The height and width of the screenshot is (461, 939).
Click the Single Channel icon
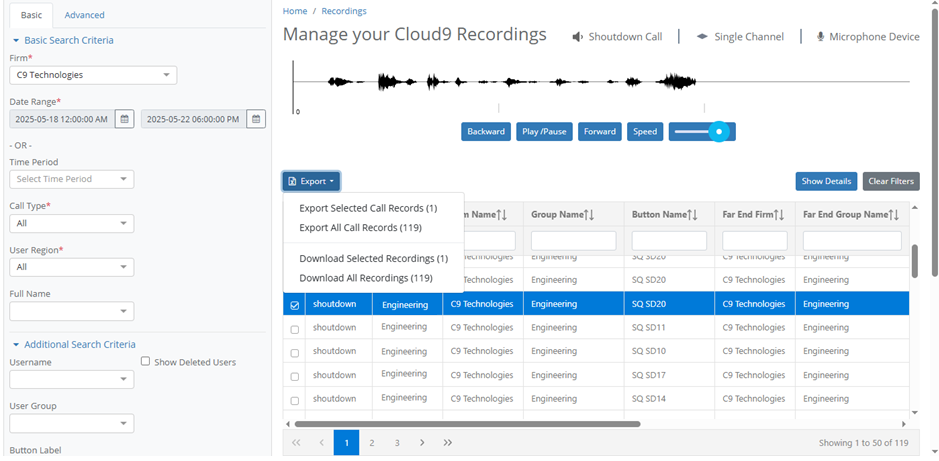702,37
